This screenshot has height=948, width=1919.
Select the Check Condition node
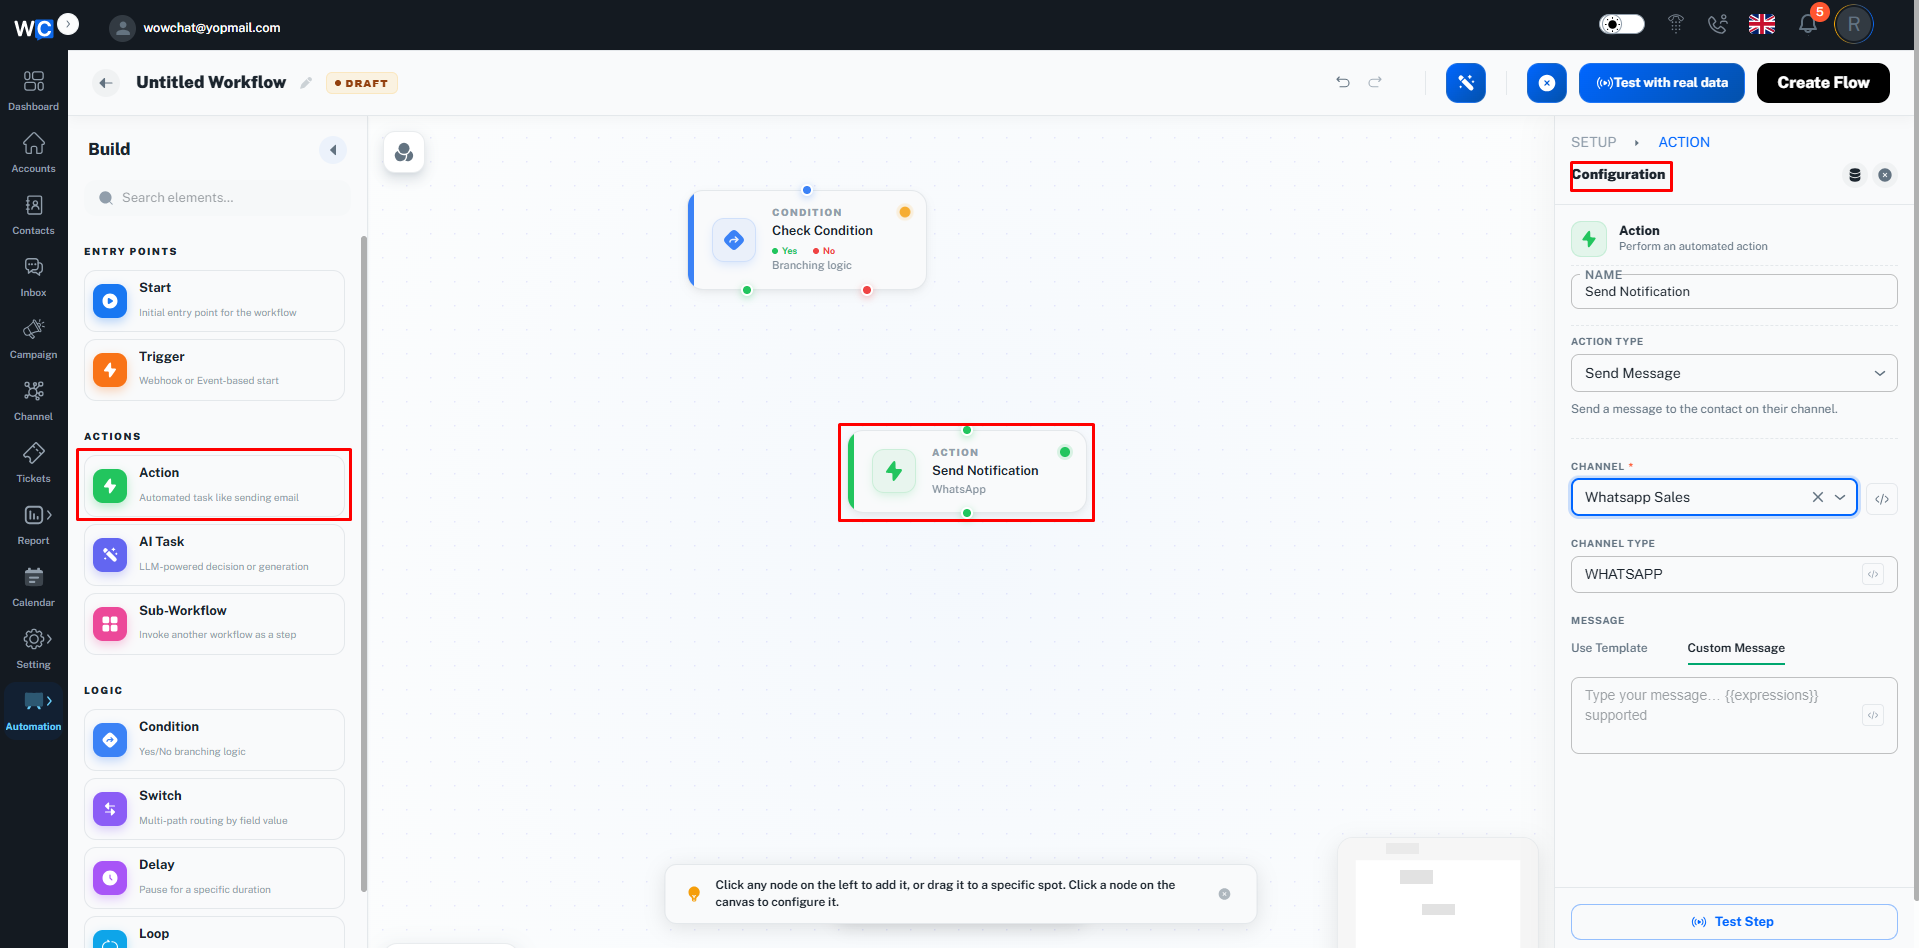tap(808, 240)
